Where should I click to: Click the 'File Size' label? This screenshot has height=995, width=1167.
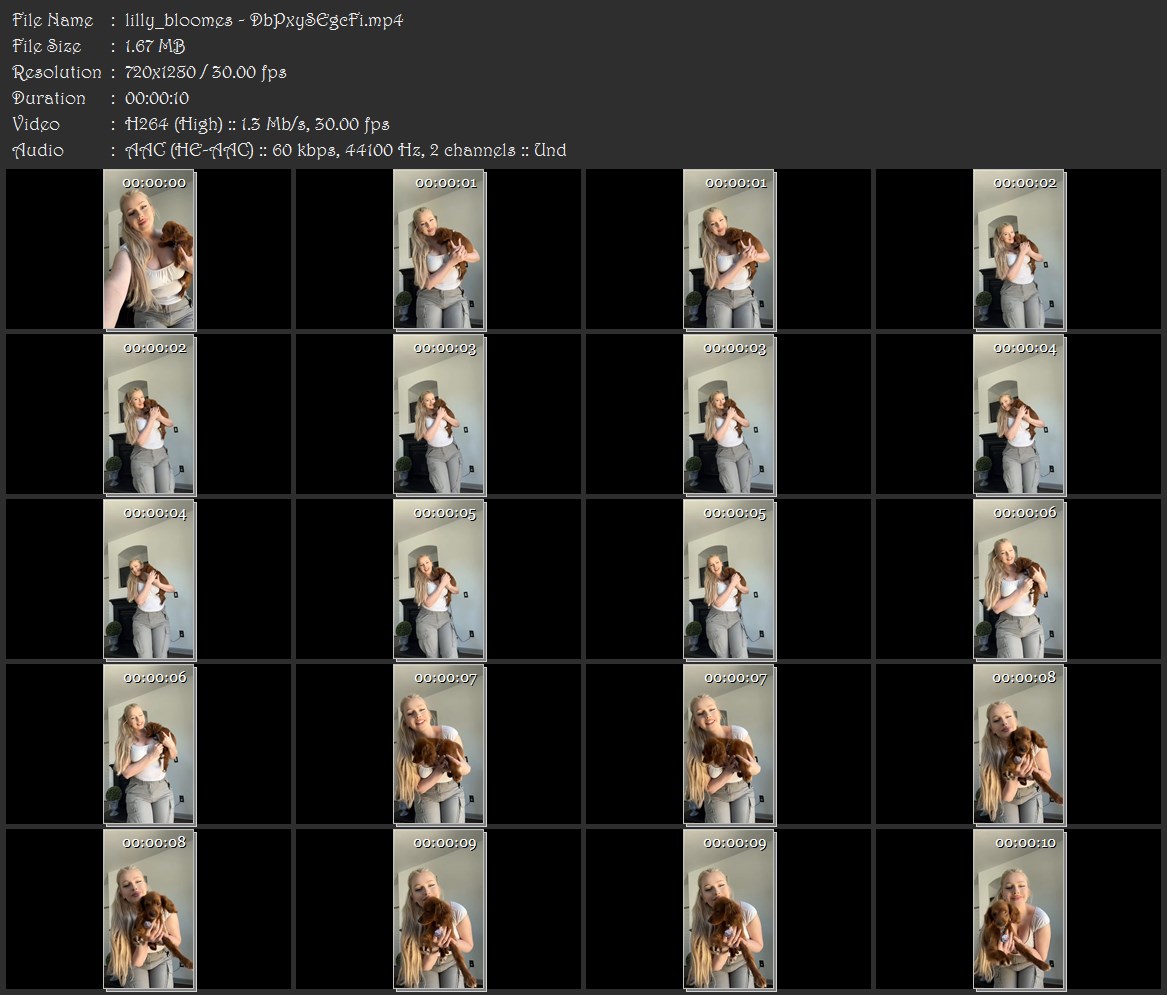point(47,46)
